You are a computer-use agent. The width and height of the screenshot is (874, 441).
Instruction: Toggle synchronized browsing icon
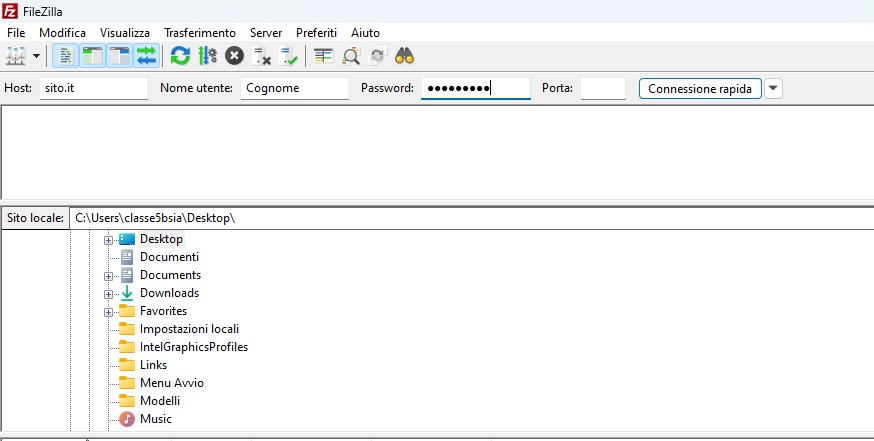click(x=377, y=56)
